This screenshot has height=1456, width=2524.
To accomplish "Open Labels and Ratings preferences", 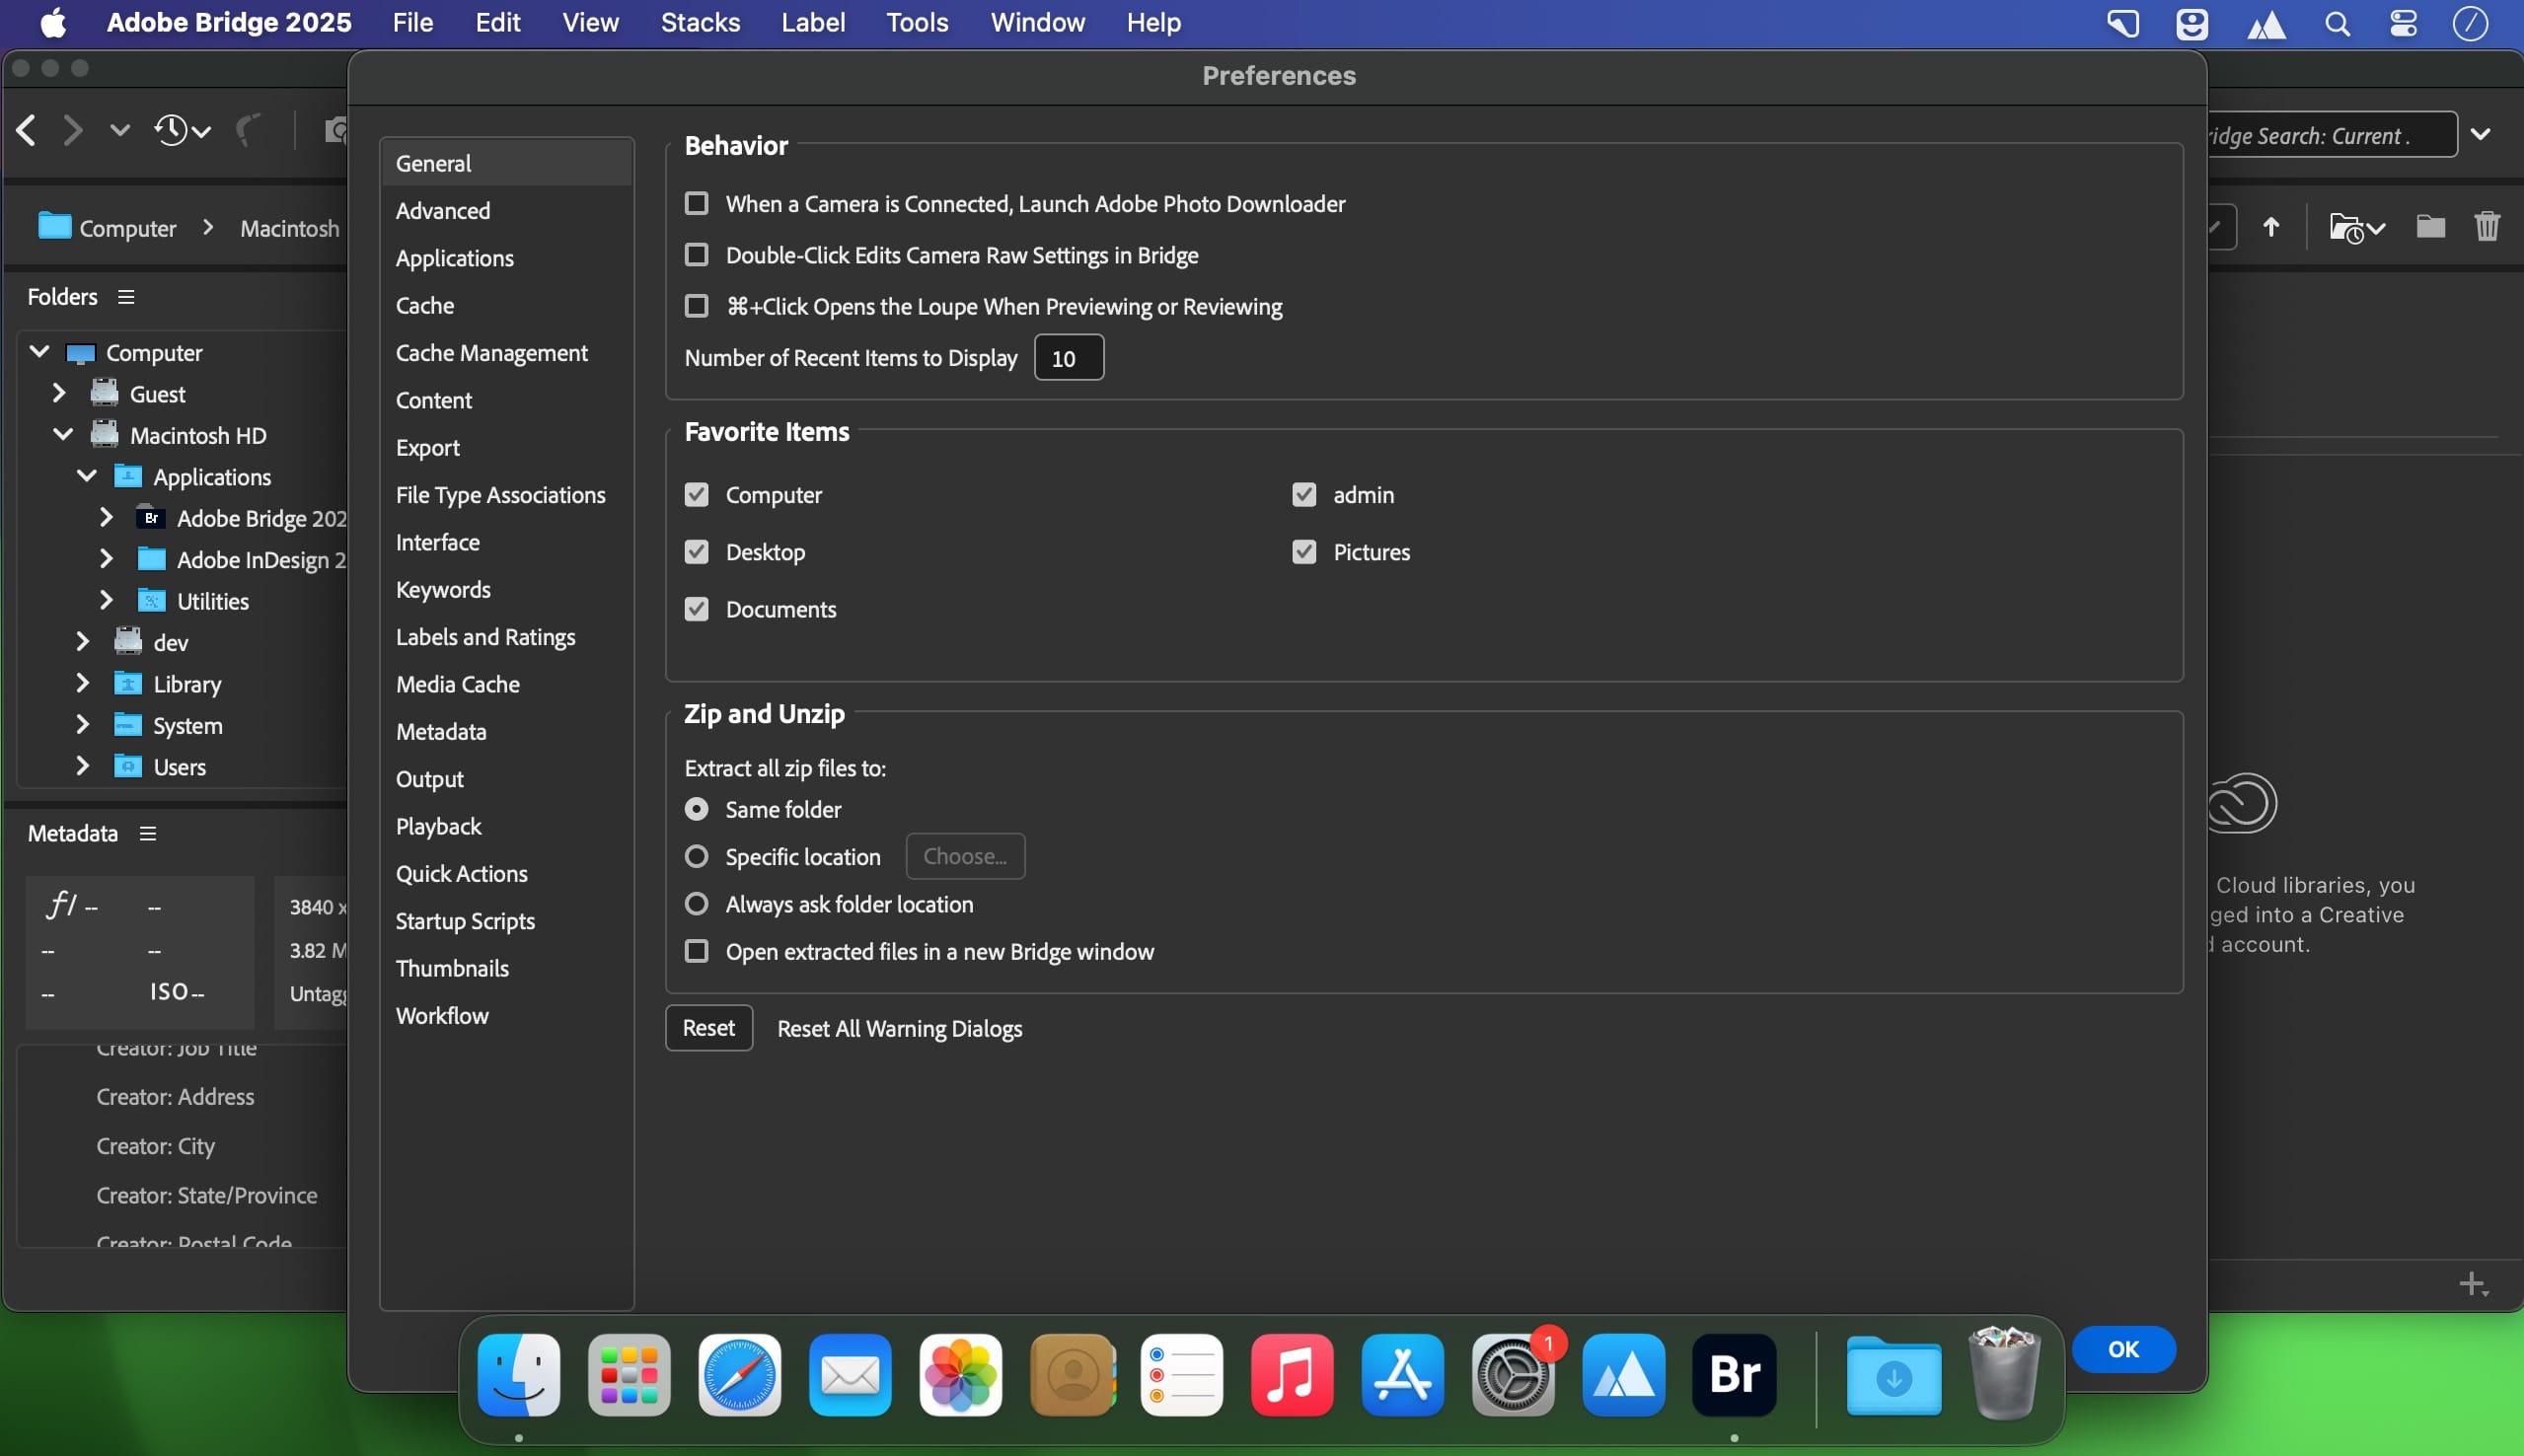I will tap(506, 636).
